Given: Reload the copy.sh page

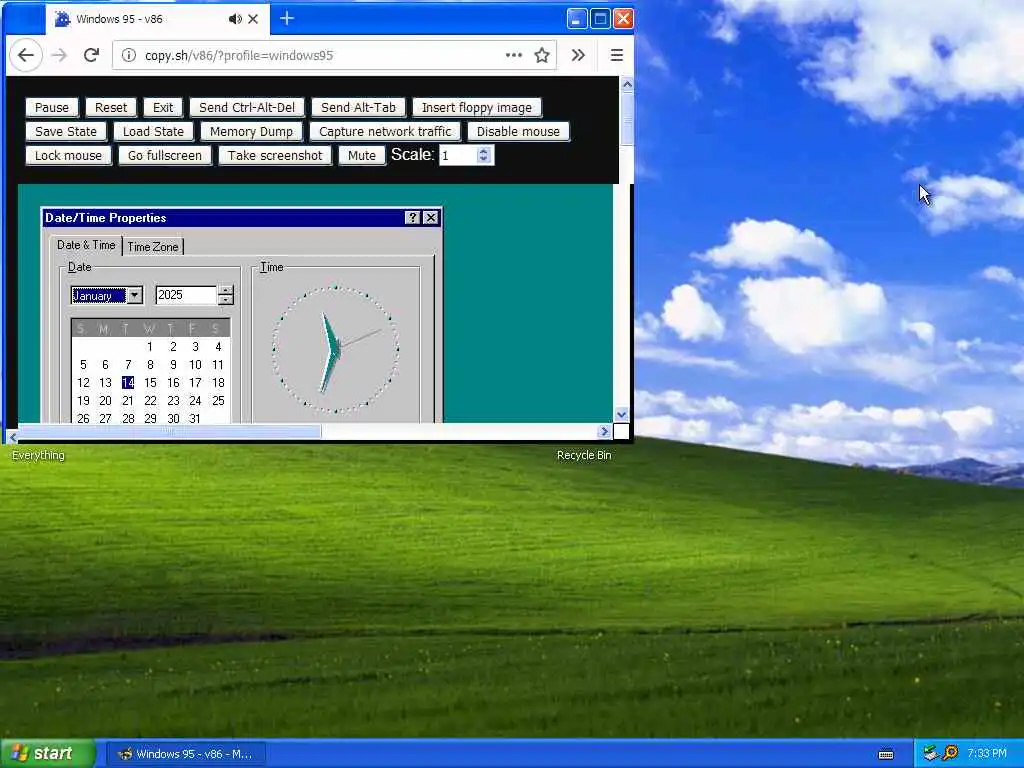Looking at the screenshot, I should 91,56.
